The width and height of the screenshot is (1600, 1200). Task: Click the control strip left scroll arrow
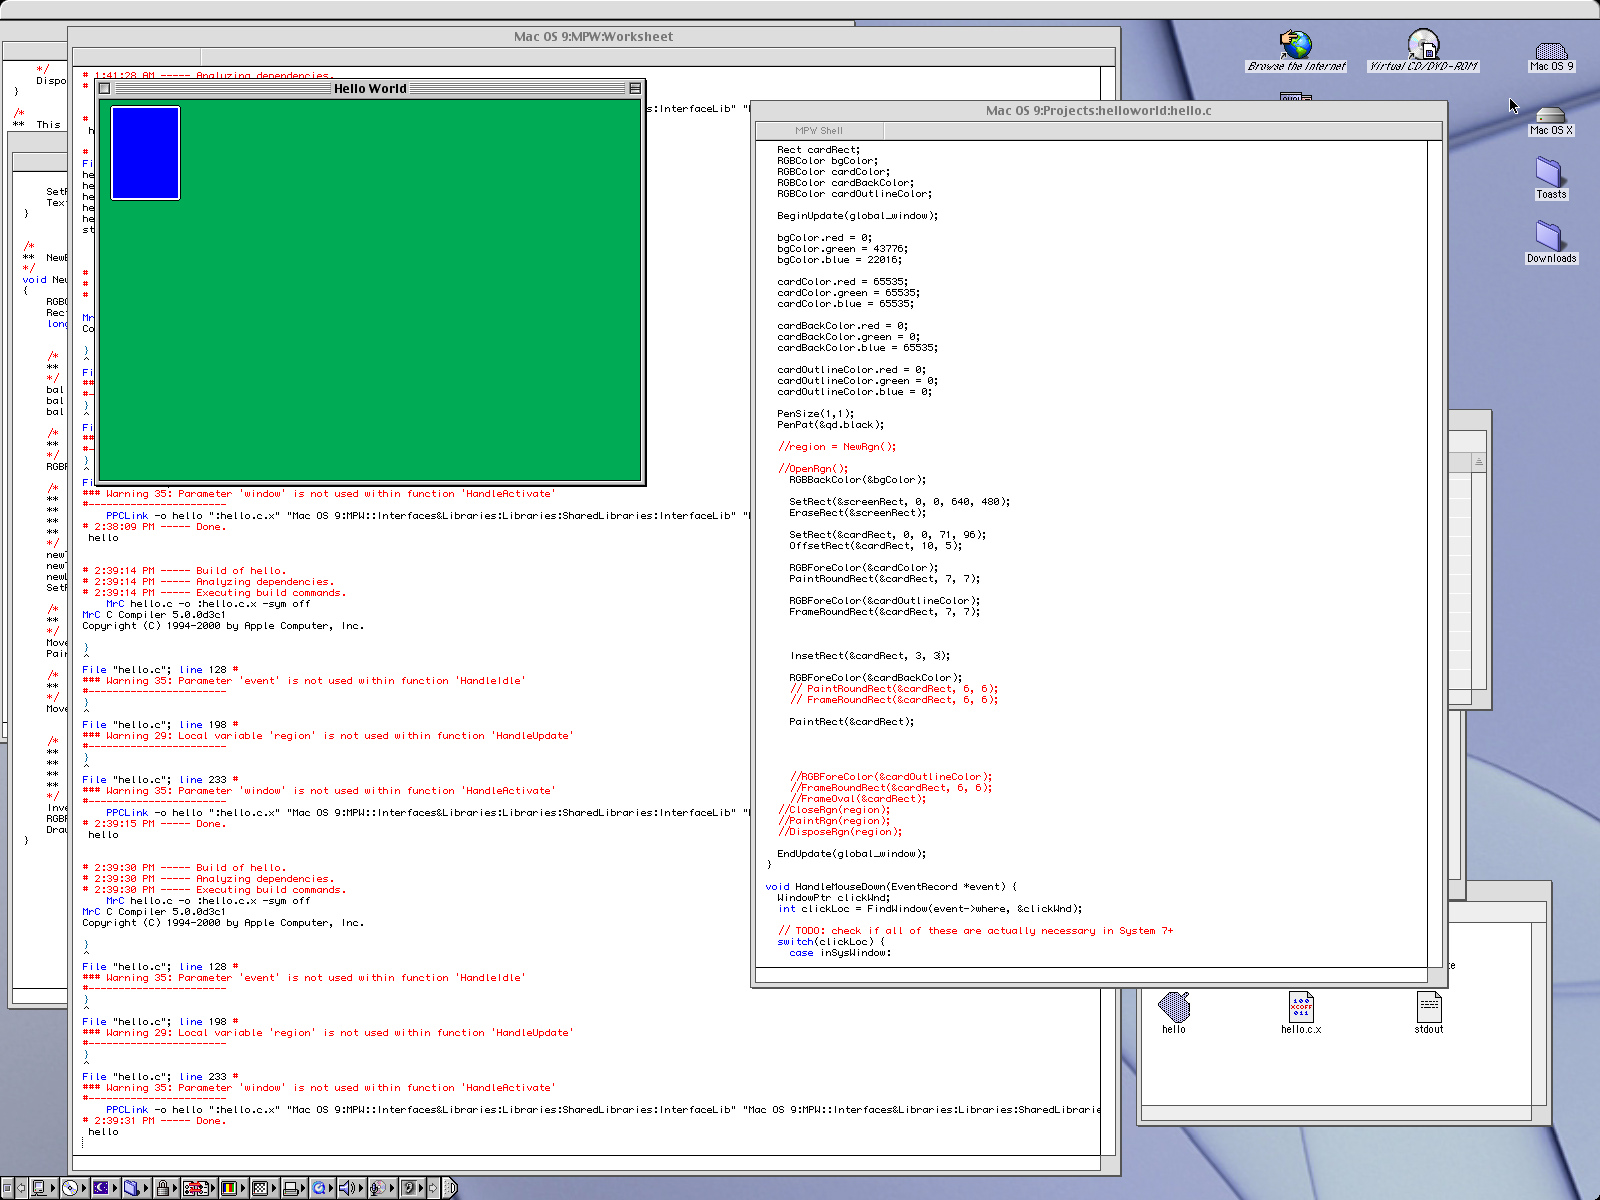pos(21,1188)
